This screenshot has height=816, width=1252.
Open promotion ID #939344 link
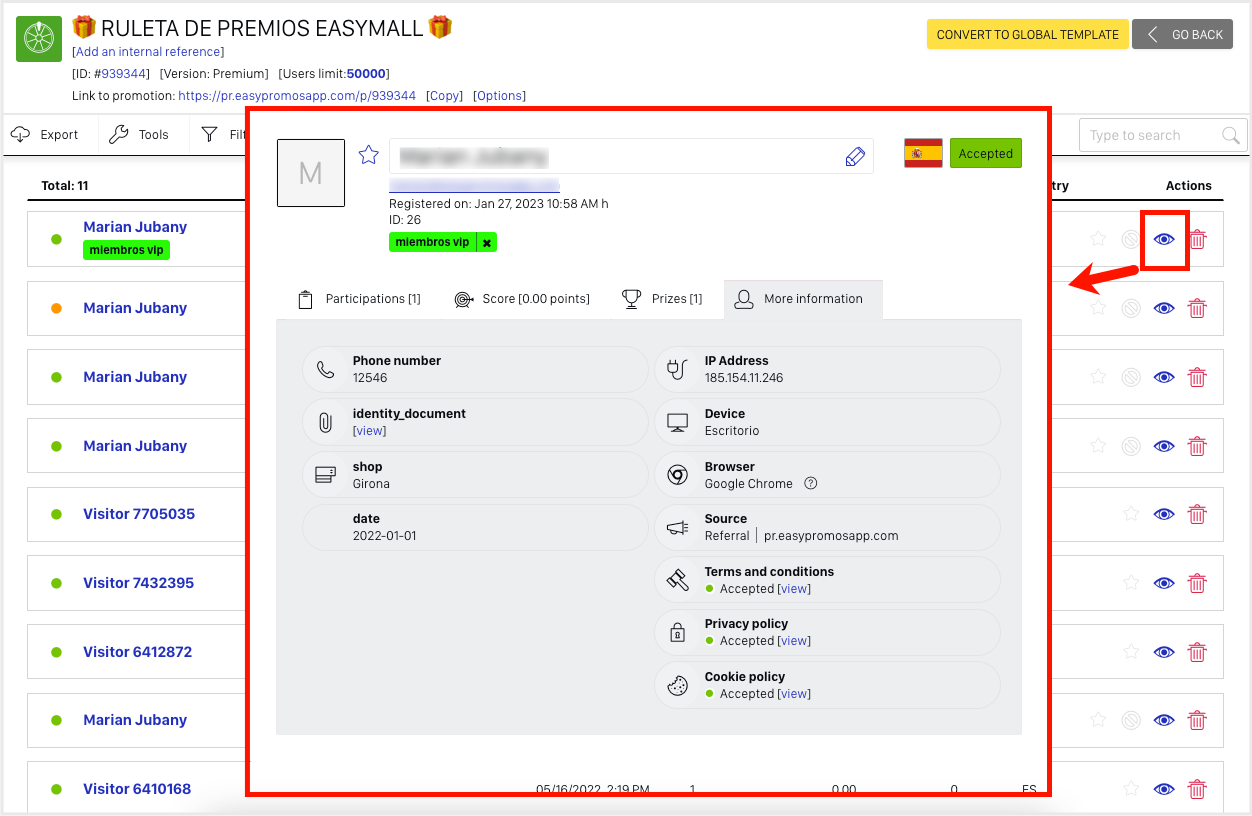click(x=124, y=74)
